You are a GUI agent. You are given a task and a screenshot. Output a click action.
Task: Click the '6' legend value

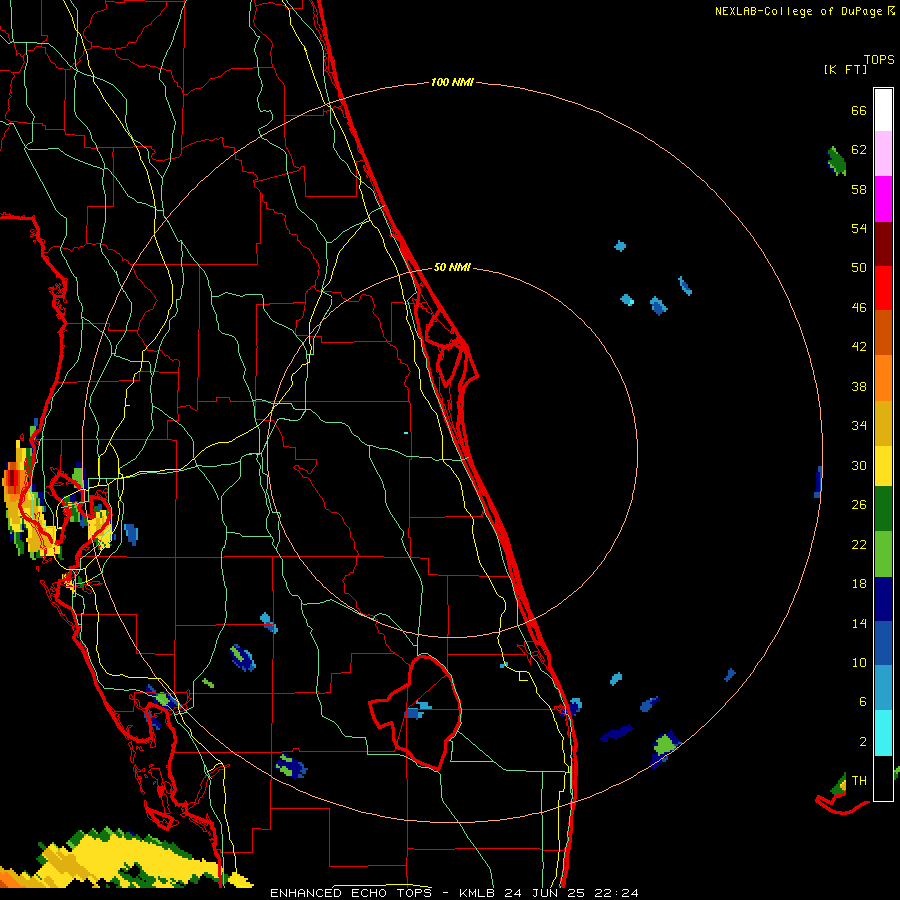pyautogui.click(x=863, y=702)
